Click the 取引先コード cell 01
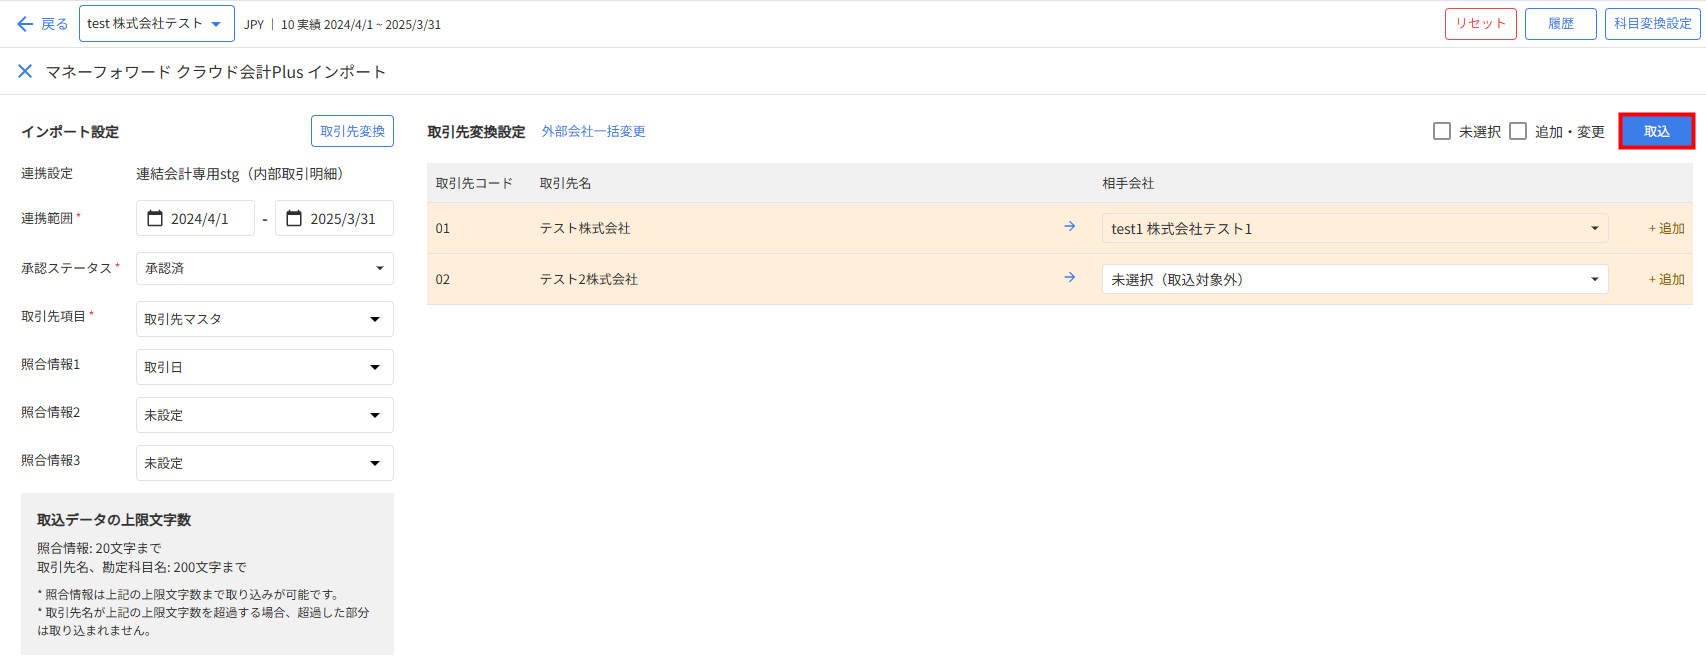The width and height of the screenshot is (1706, 671). (x=443, y=228)
